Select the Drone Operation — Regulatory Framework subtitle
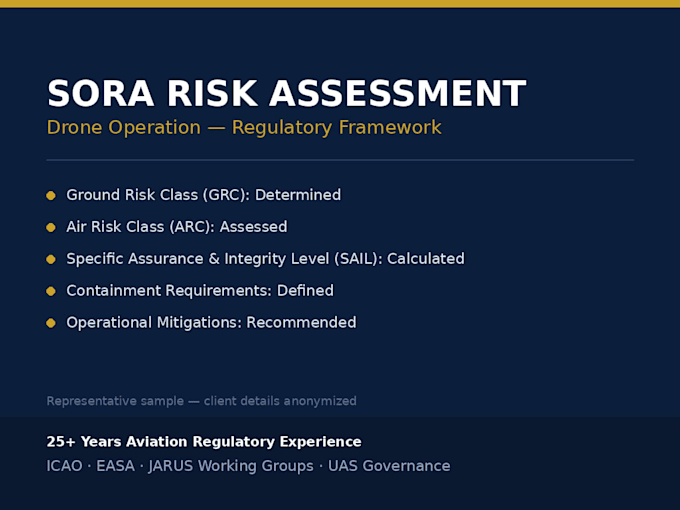Viewport: 680px width, 510px height. coord(244,128)
